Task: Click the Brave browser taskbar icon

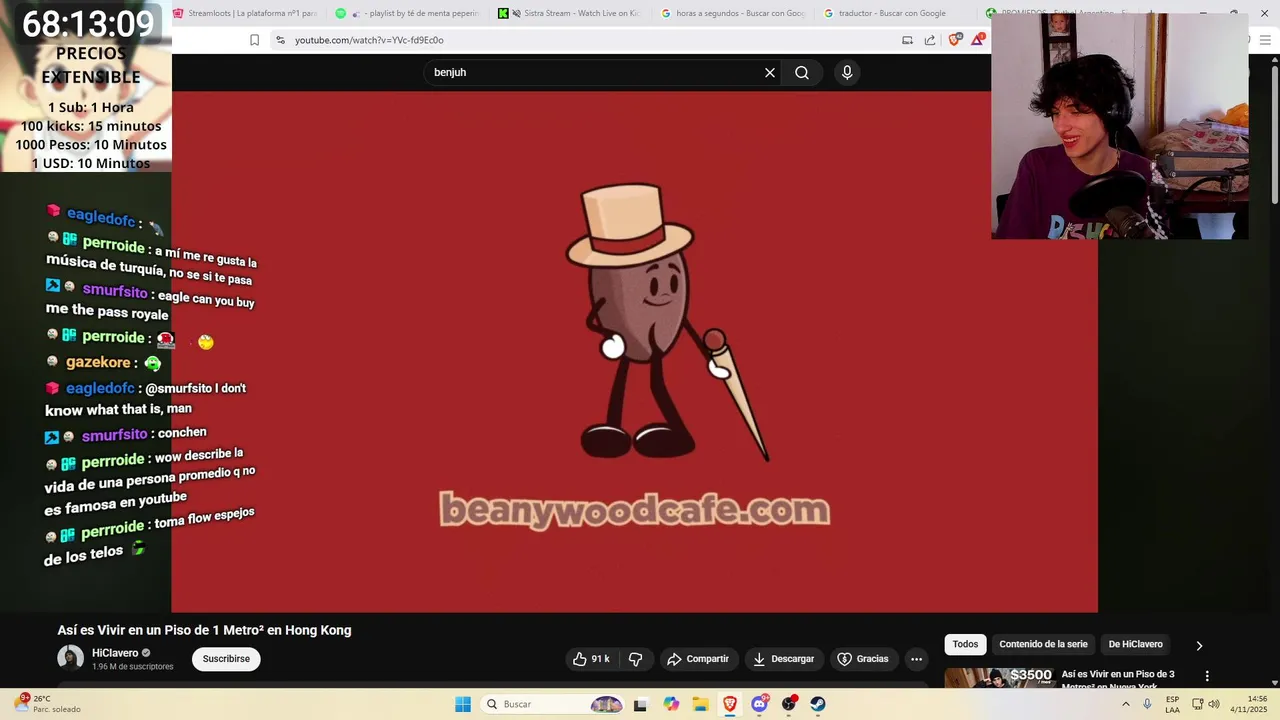Action: pos(730,704)
